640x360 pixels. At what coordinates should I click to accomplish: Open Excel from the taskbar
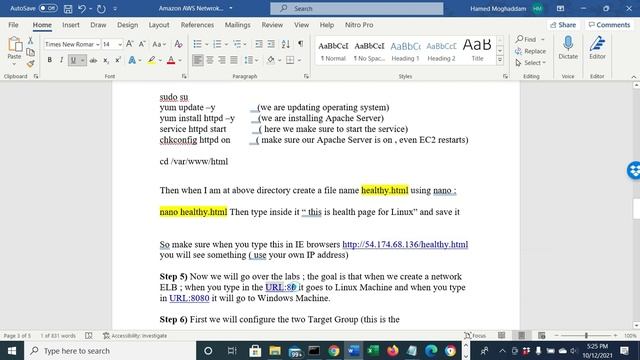click(x=373, y=351)
